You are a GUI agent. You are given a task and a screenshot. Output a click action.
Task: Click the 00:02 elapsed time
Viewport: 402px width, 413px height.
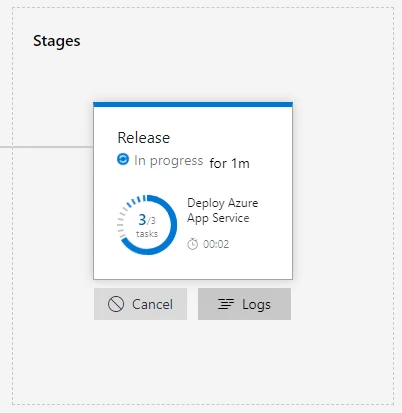[x=216, y=244]
